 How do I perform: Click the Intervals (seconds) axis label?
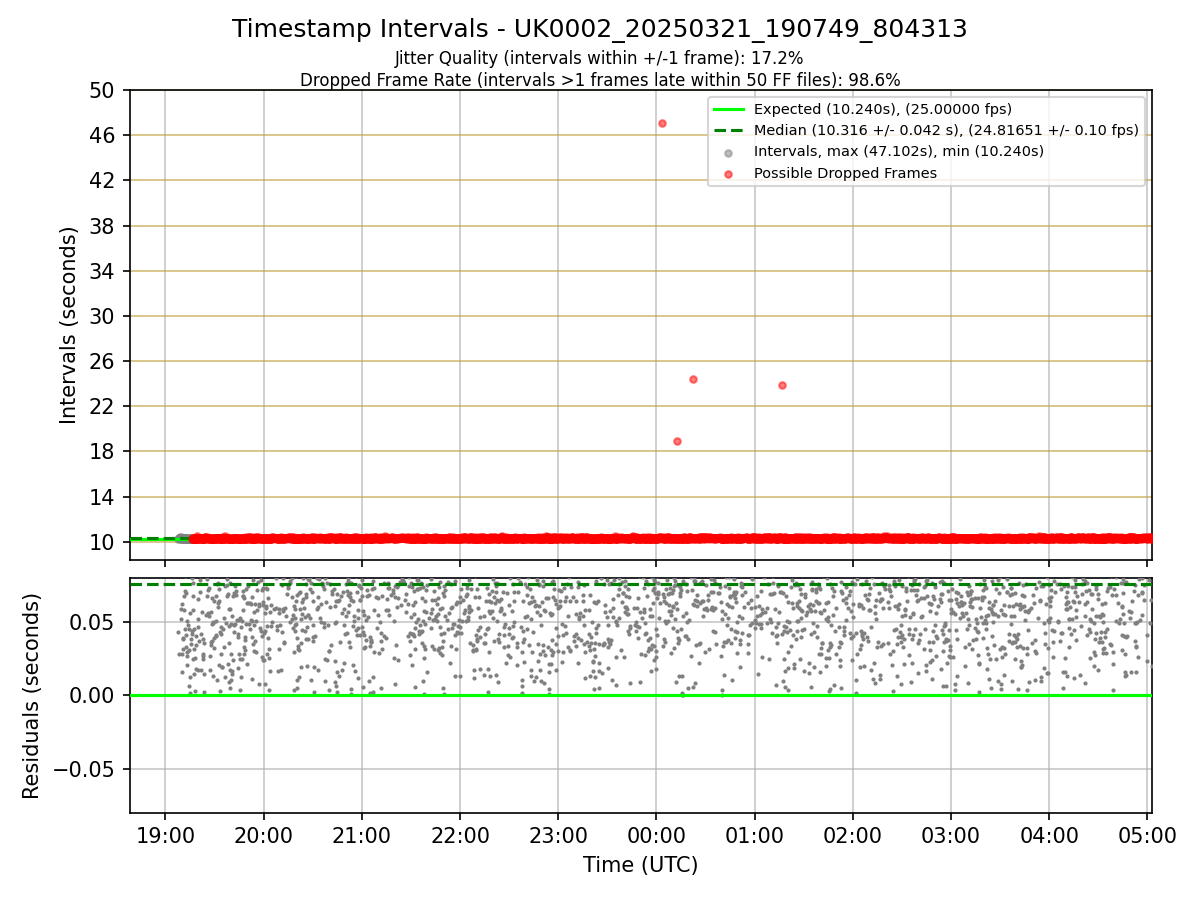(68, 325)
